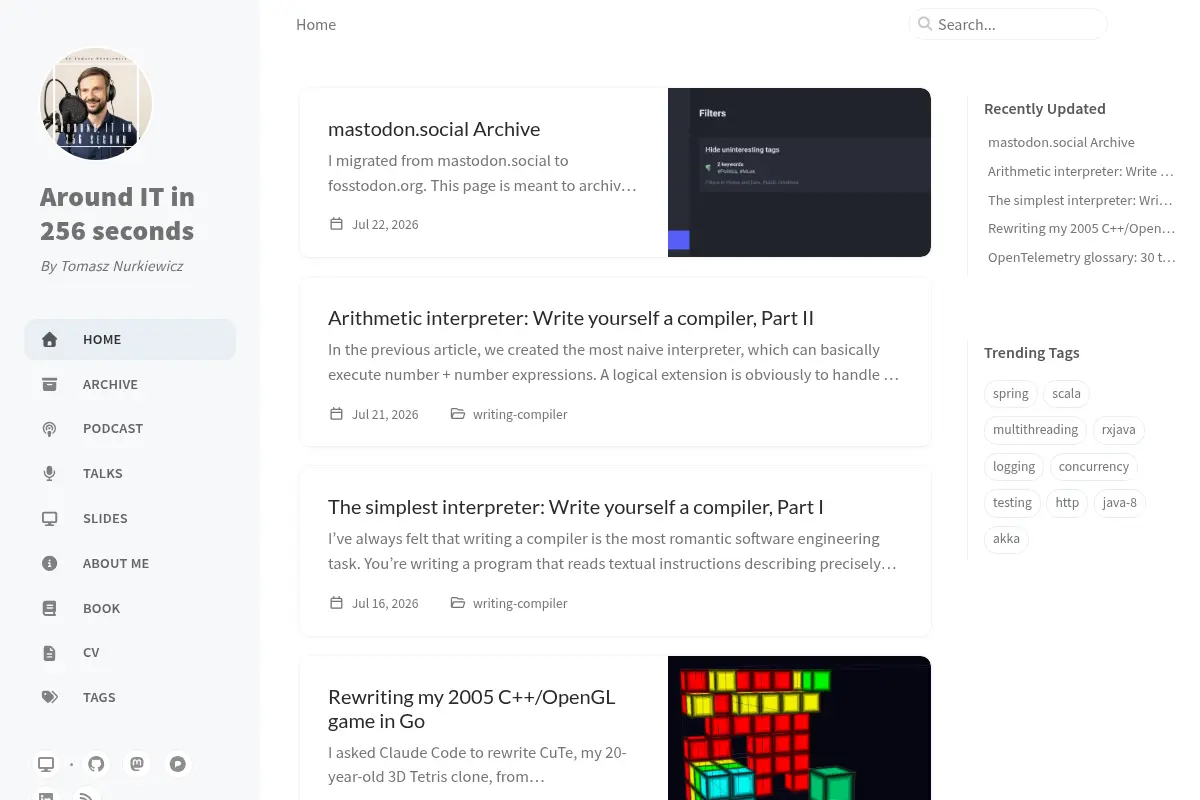
Task: Click the Book icon in sidebar
Action: click(49, 608)
